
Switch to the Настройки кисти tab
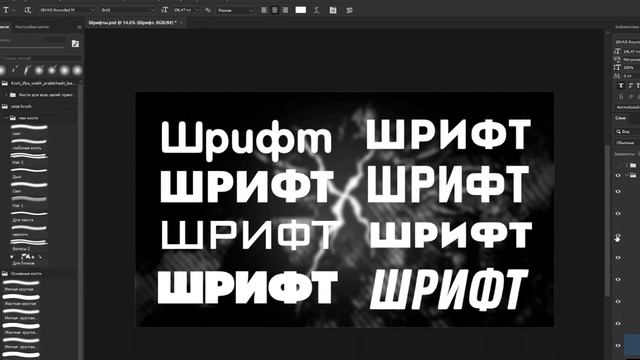point(32,27)
